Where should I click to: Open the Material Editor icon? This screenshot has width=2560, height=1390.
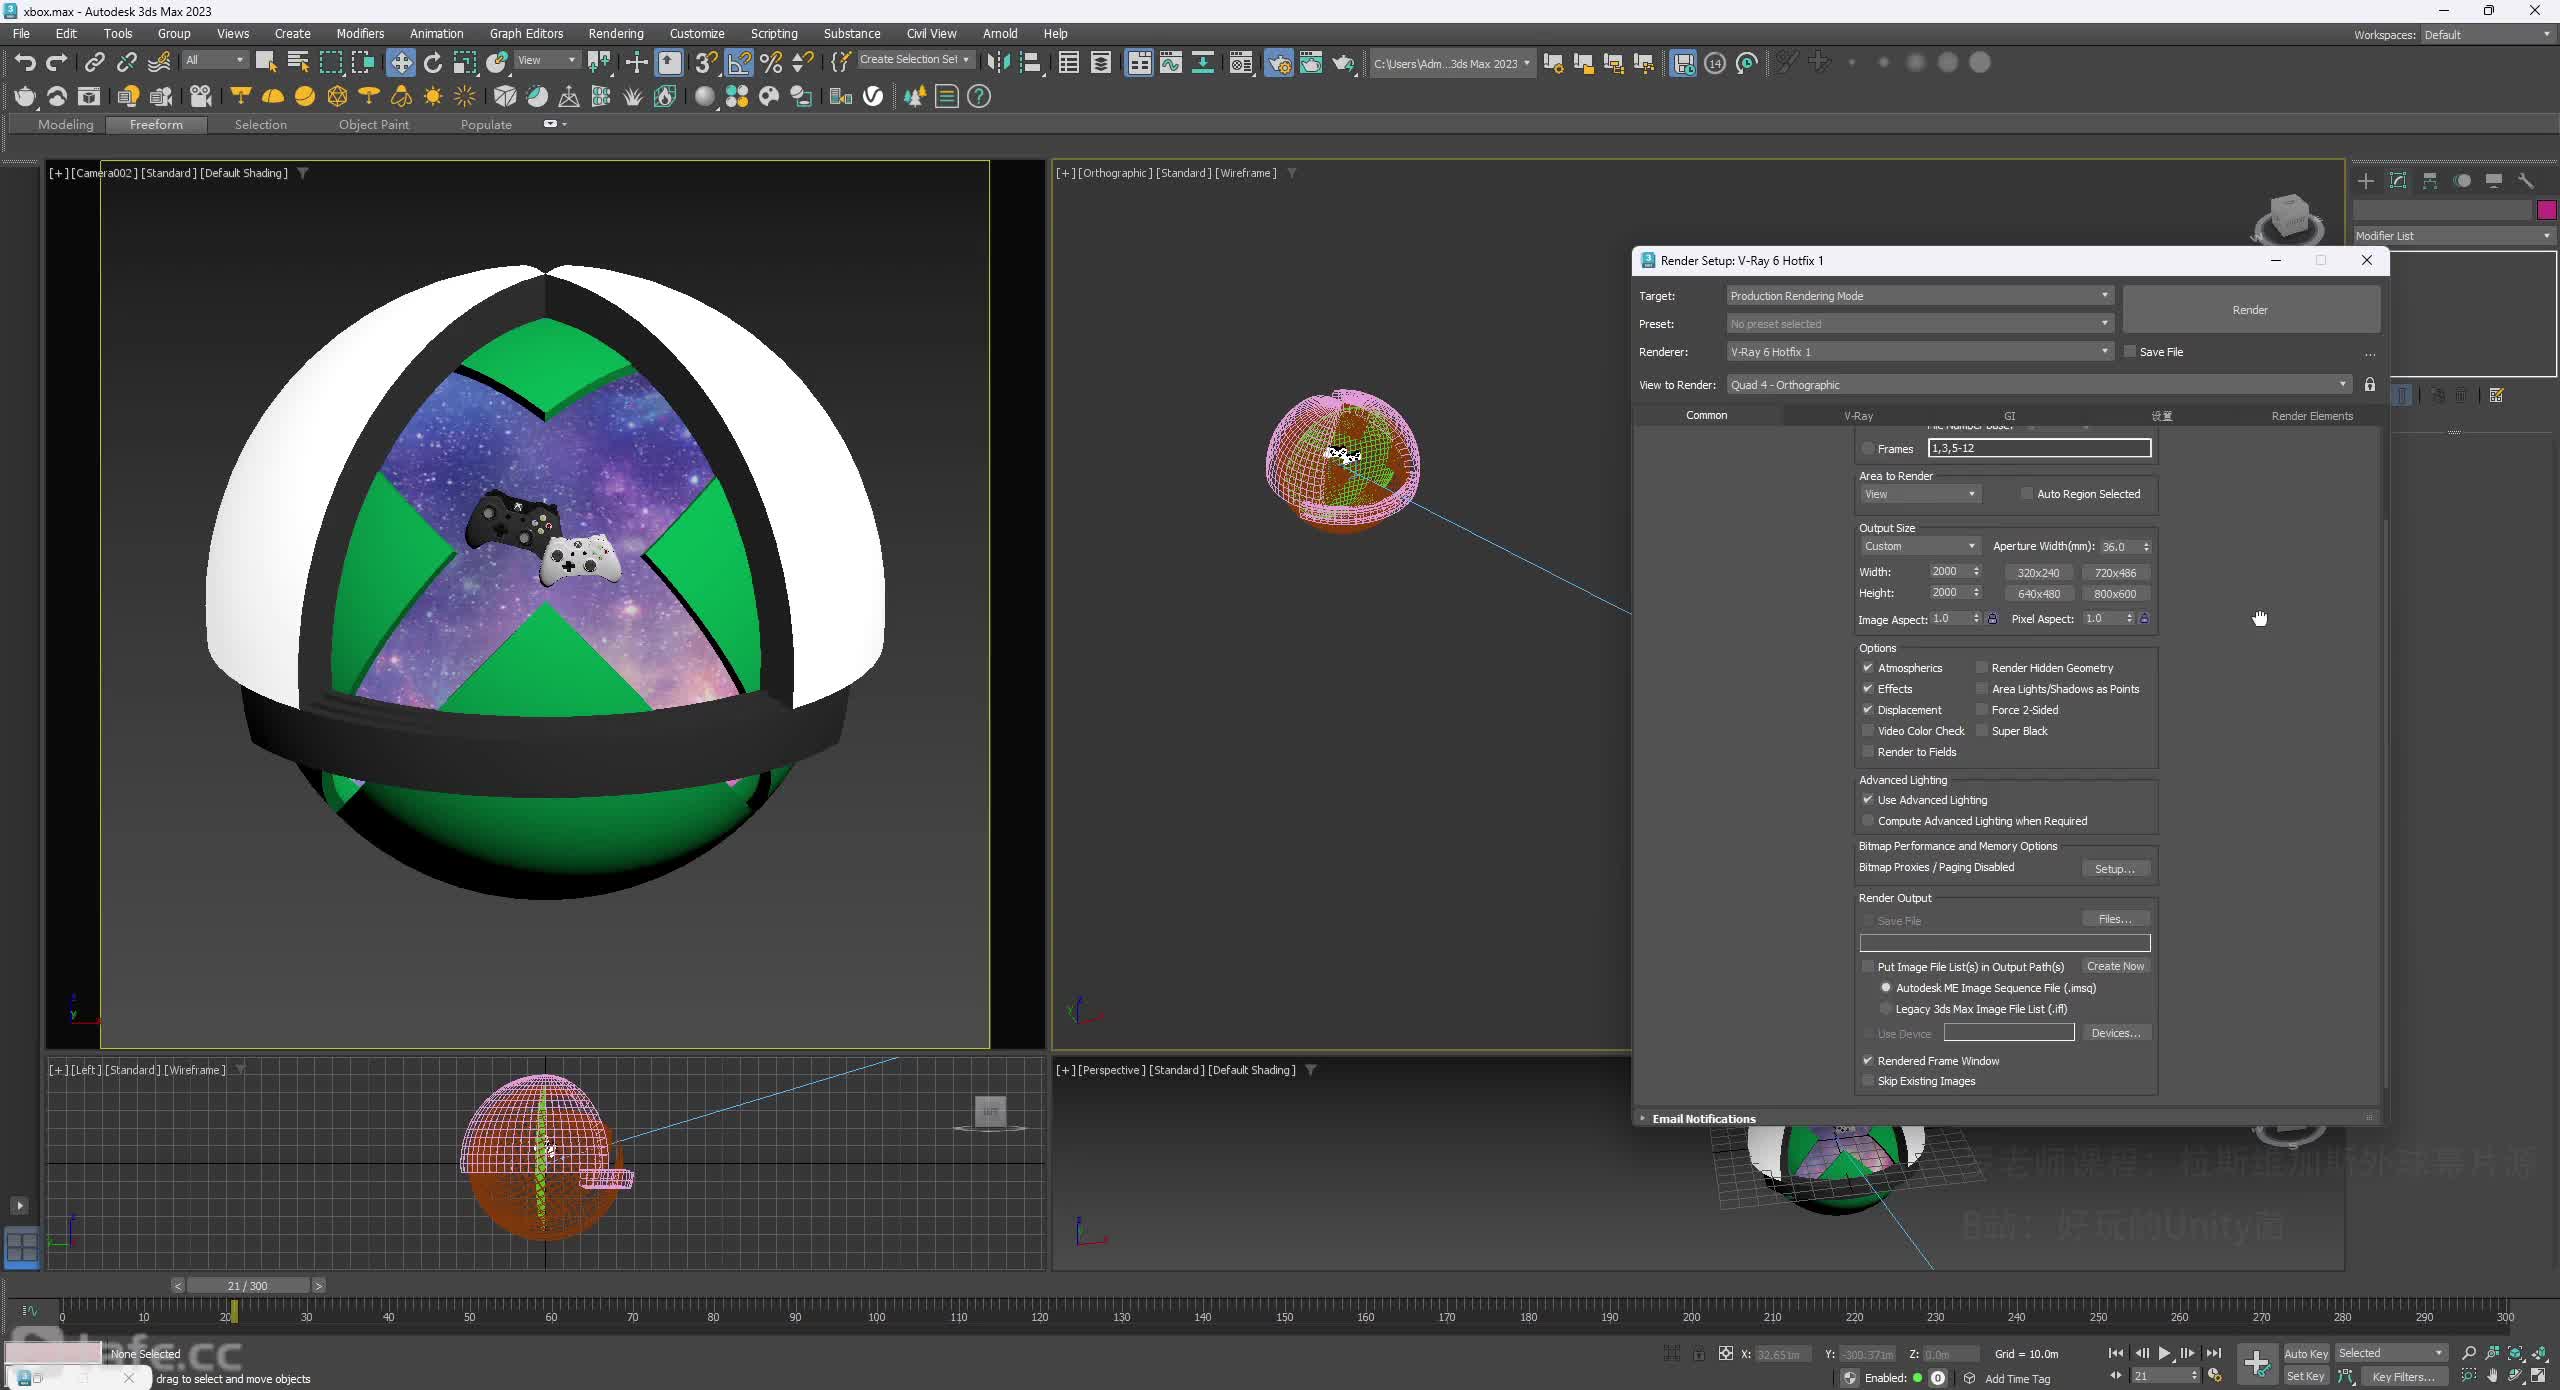(1240, 63)
